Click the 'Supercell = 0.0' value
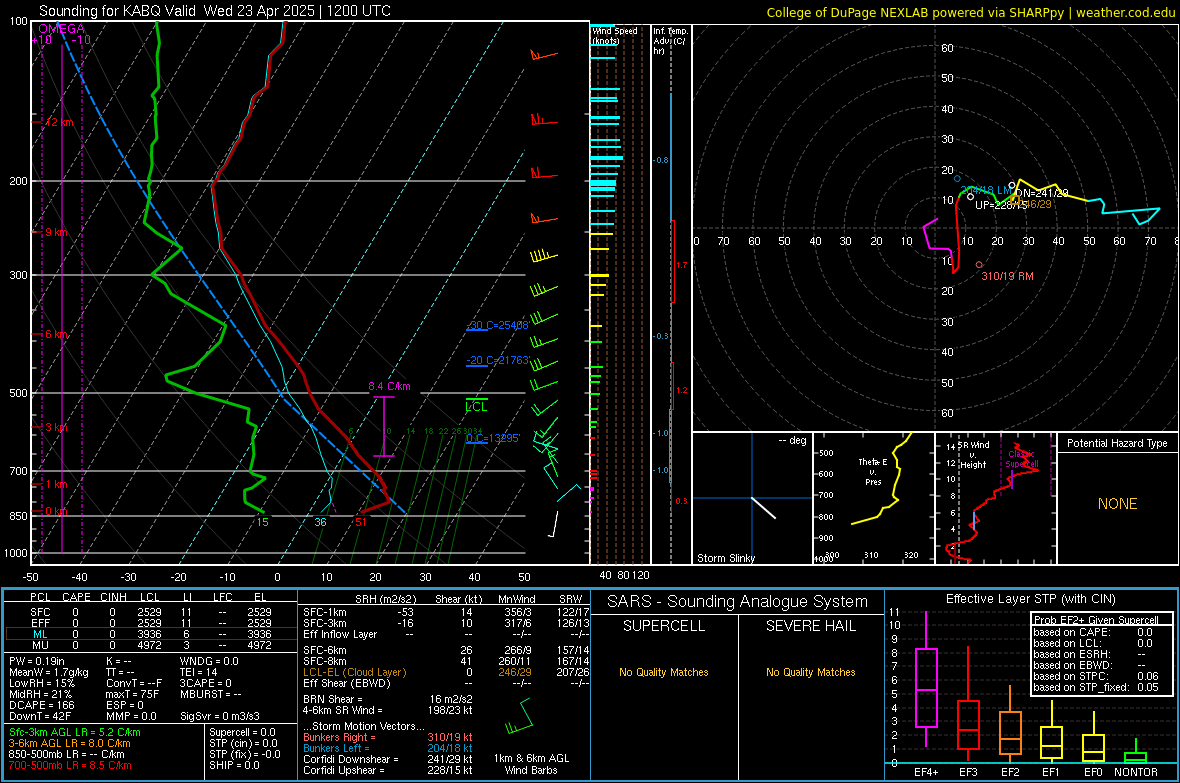The height and width of the screenshot is (783, 1180). (x=242, y=733)
